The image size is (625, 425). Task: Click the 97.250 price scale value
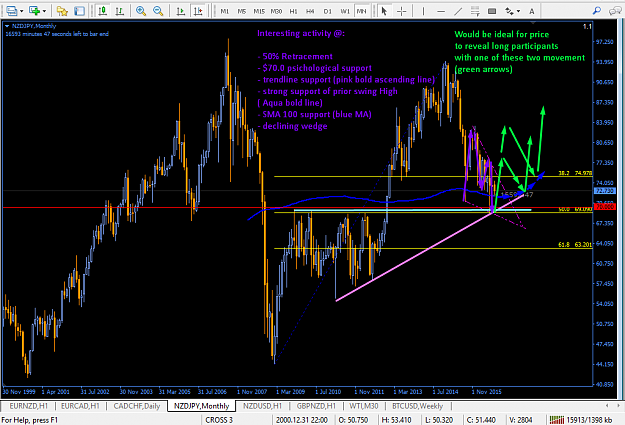[x=604, y=42]
